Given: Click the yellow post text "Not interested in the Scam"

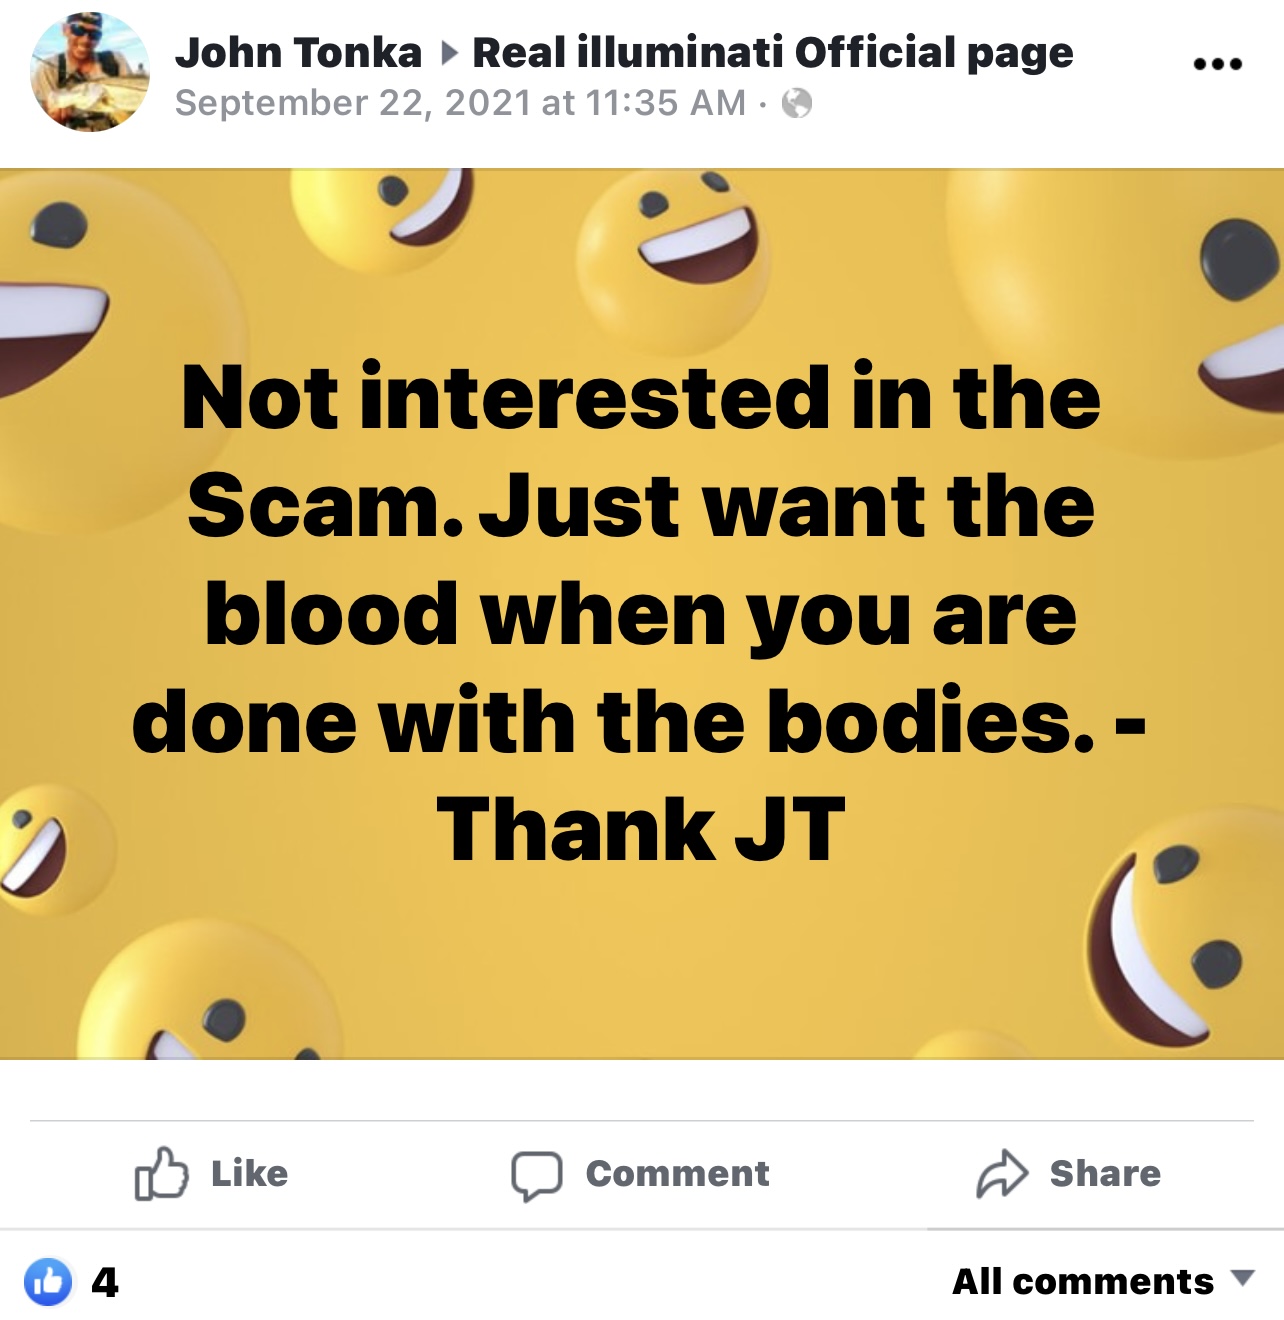Looking at the screenshot, I should pyautogui.click(x=641, y=451).
